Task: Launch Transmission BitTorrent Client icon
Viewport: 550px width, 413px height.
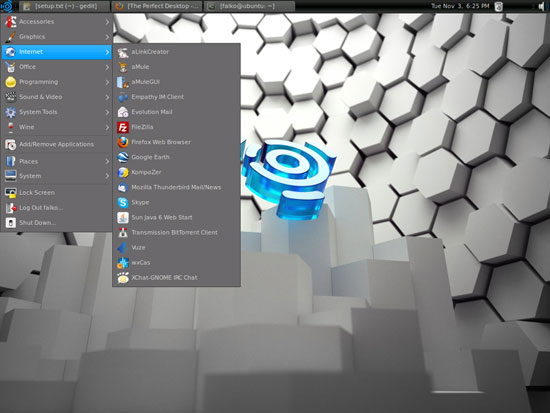Action: tap(123, 233)
